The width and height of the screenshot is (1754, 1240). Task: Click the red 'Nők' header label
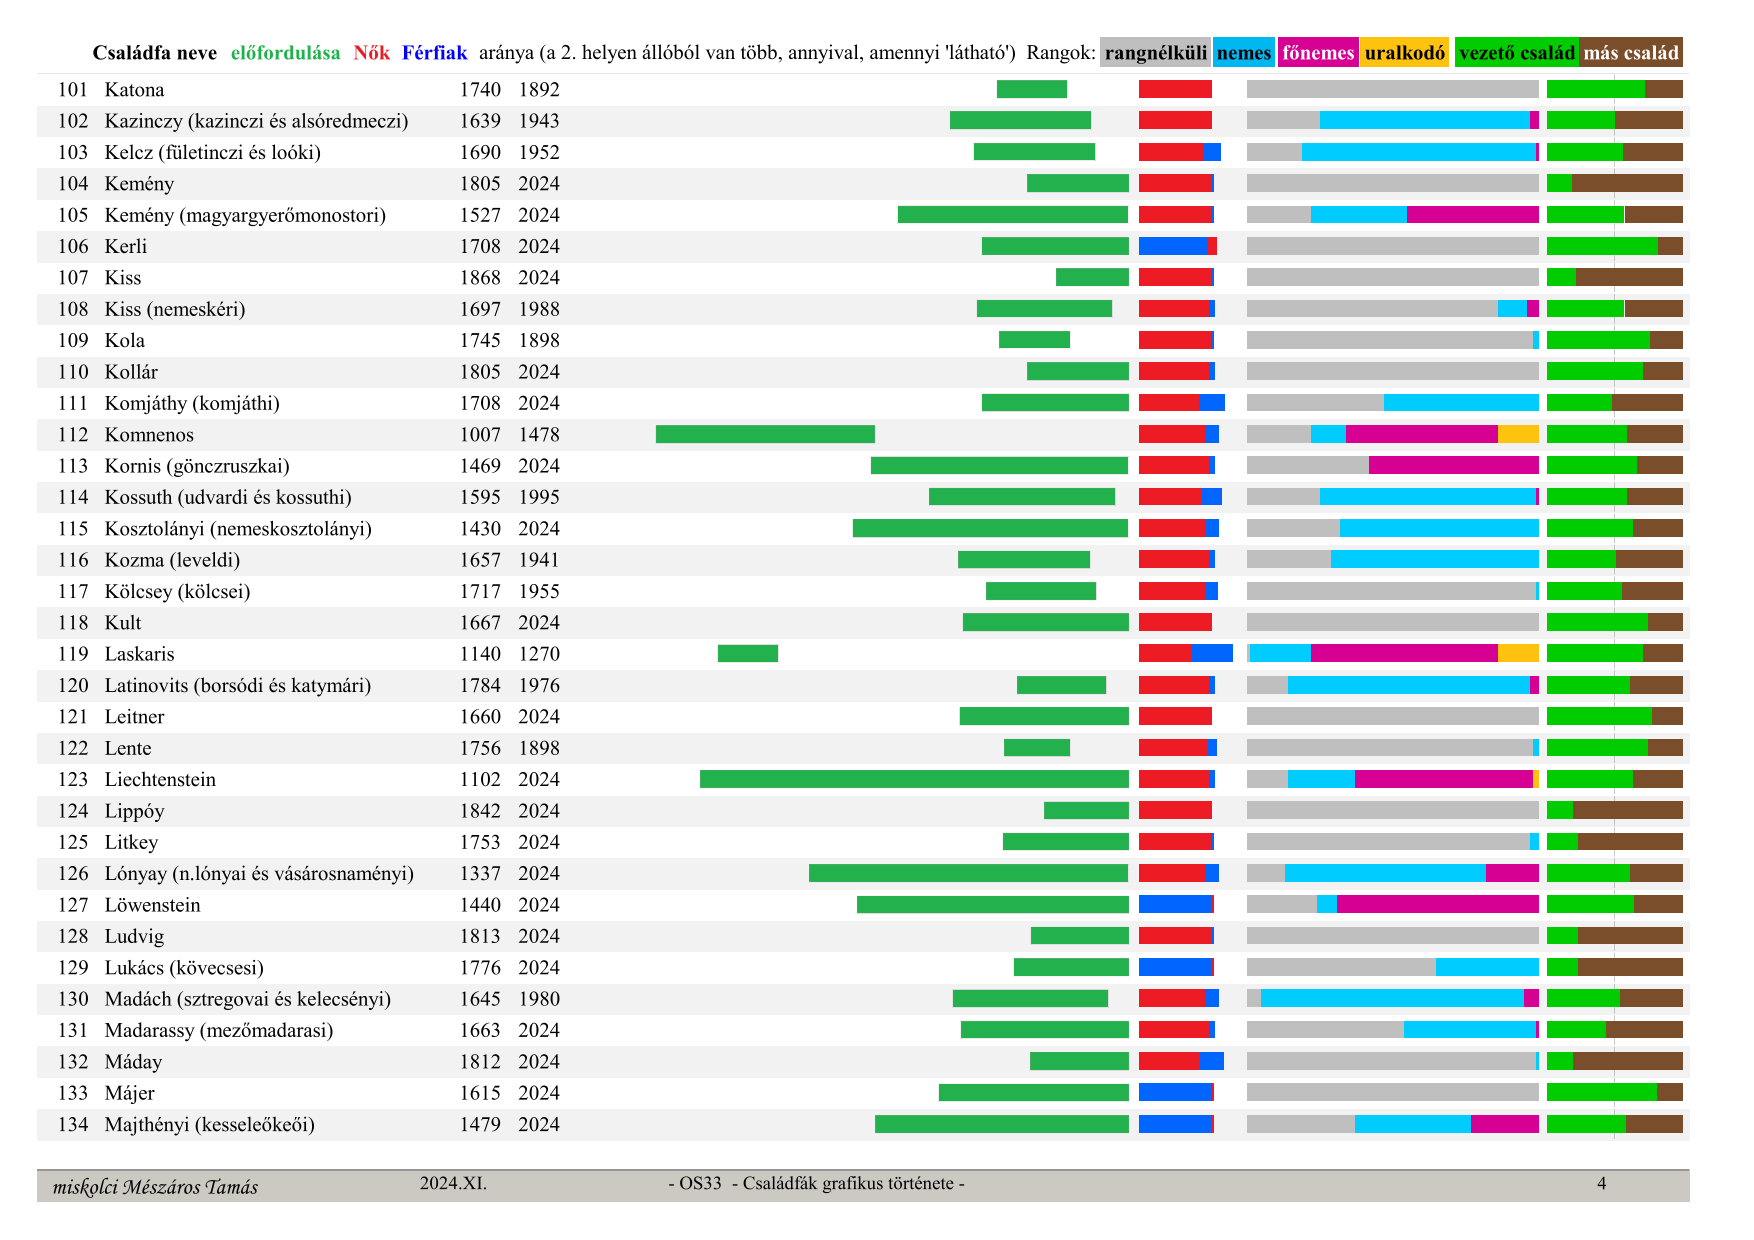pyautogui.click(x=371, y=53)
